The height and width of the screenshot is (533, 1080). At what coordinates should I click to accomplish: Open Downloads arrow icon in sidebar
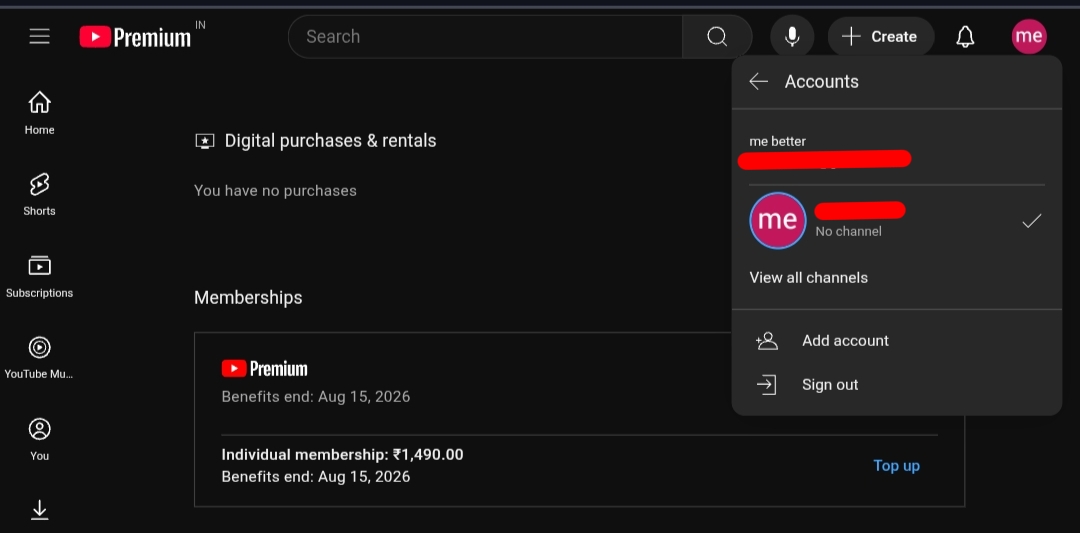(39, 510)
